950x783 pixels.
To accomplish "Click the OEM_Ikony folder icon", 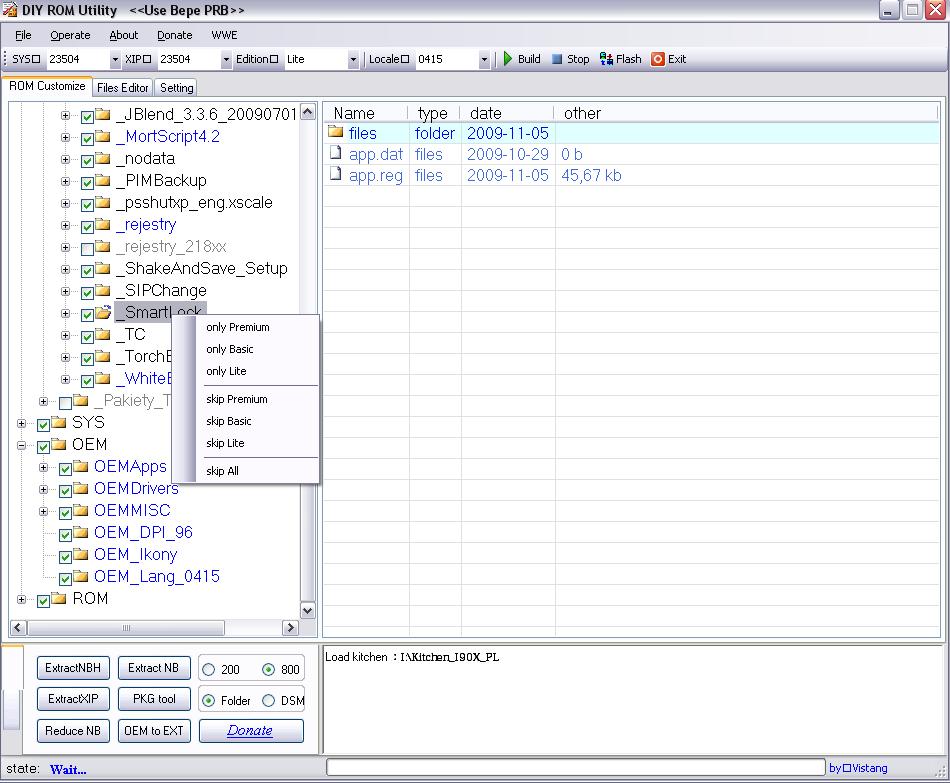I will click(82, 555).
